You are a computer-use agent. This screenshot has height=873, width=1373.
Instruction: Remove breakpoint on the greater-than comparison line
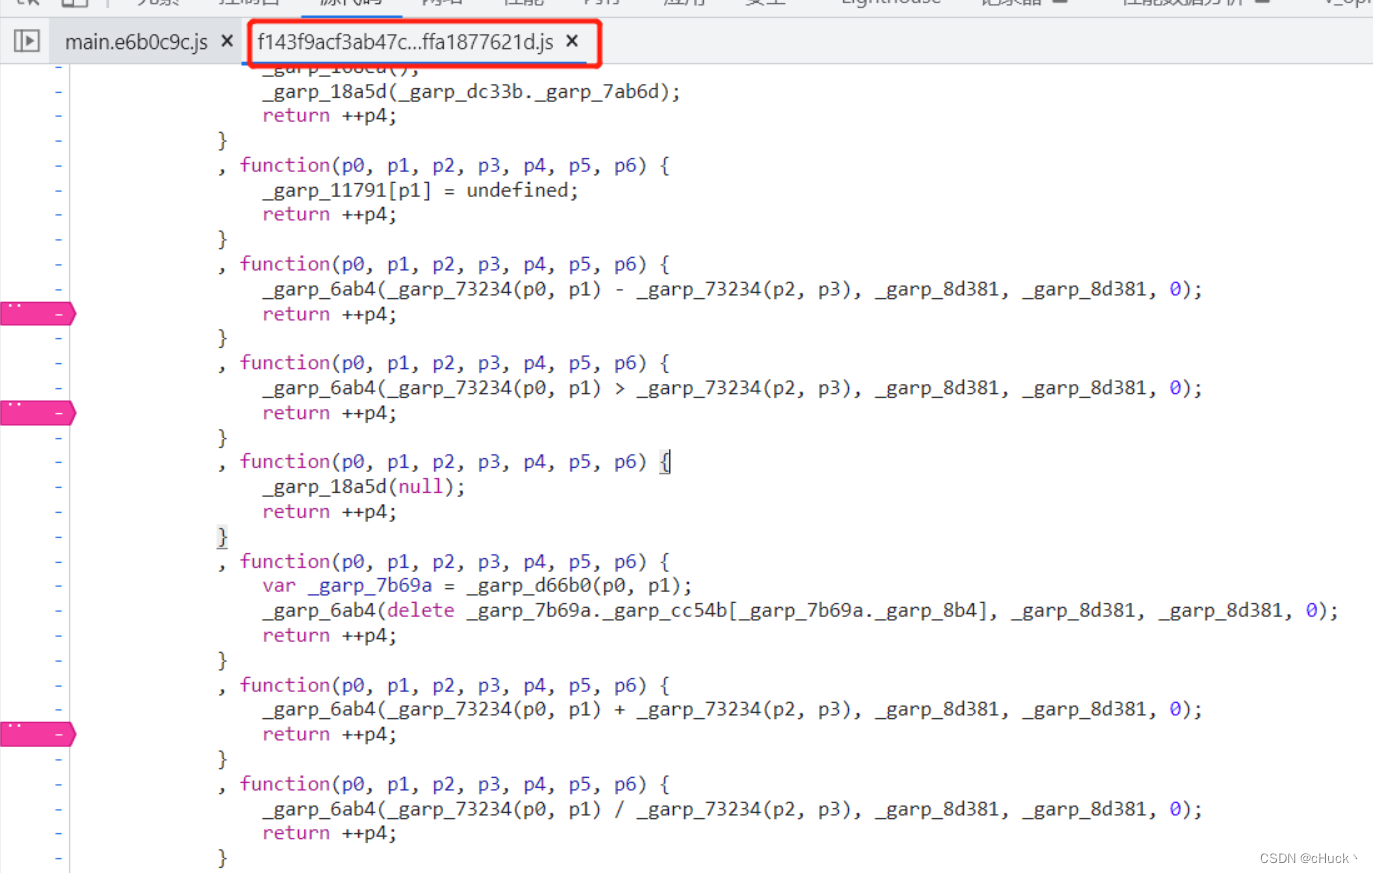(37, 413)
